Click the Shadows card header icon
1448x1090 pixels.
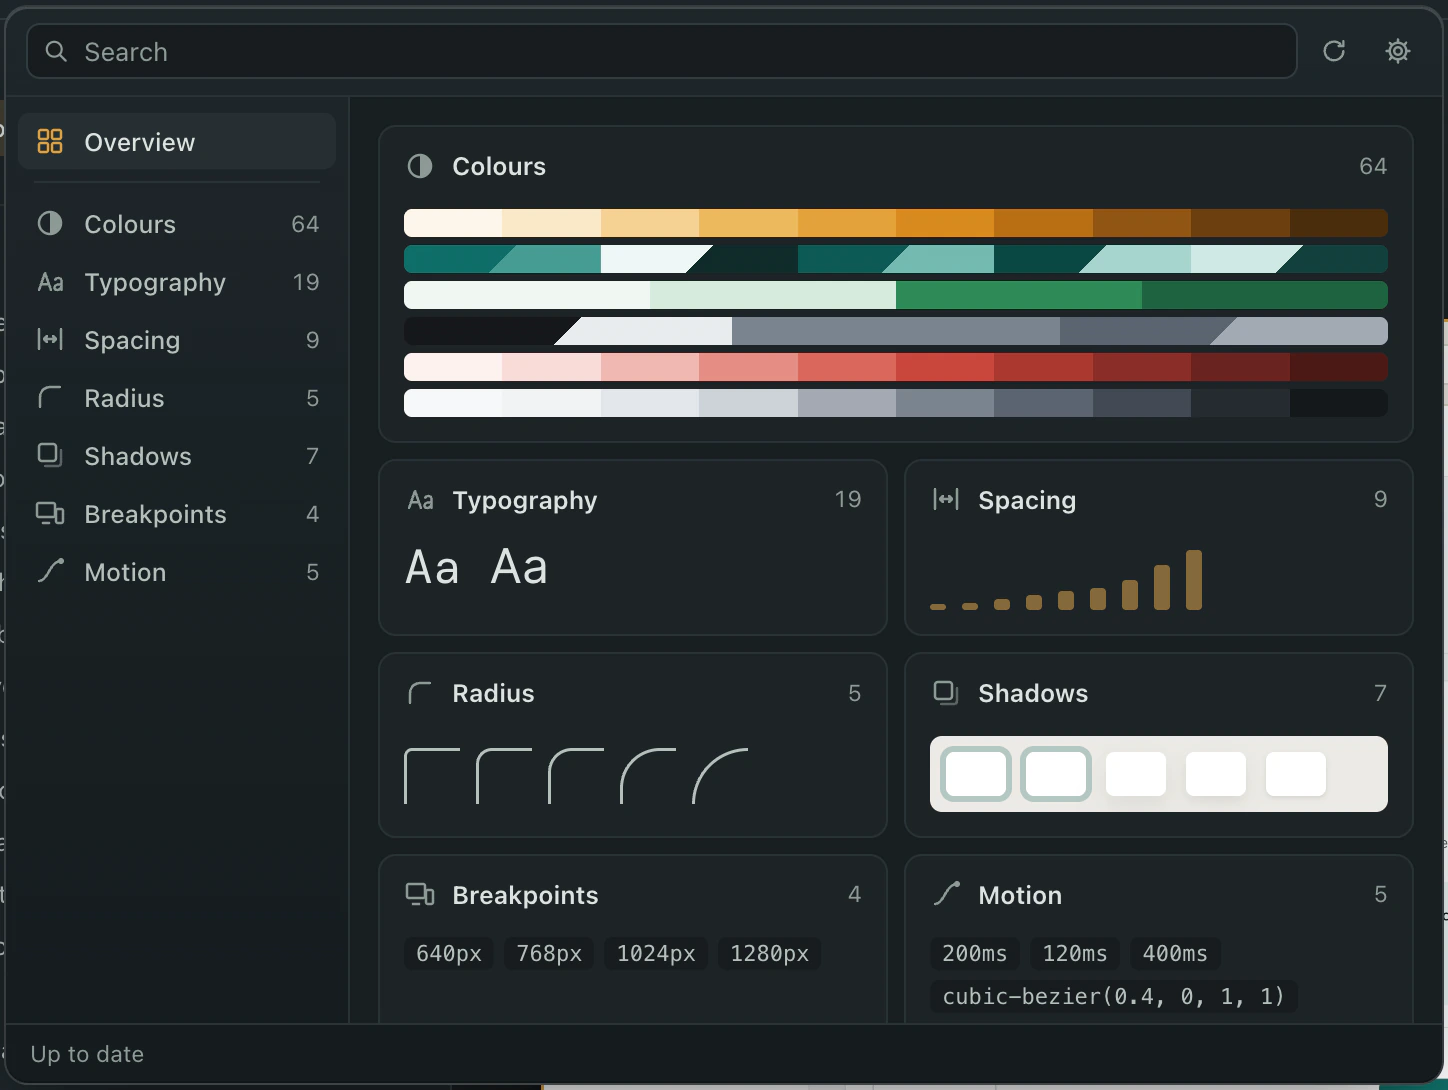pos(946,692)
